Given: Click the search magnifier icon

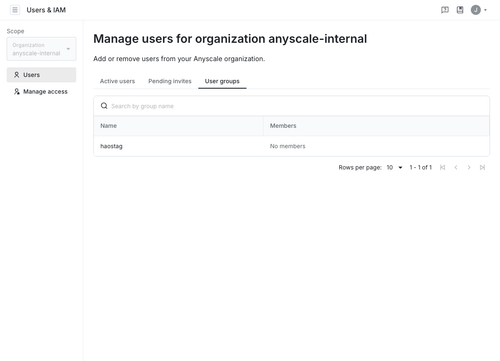Looking at the screenshot, I should 104,106.
